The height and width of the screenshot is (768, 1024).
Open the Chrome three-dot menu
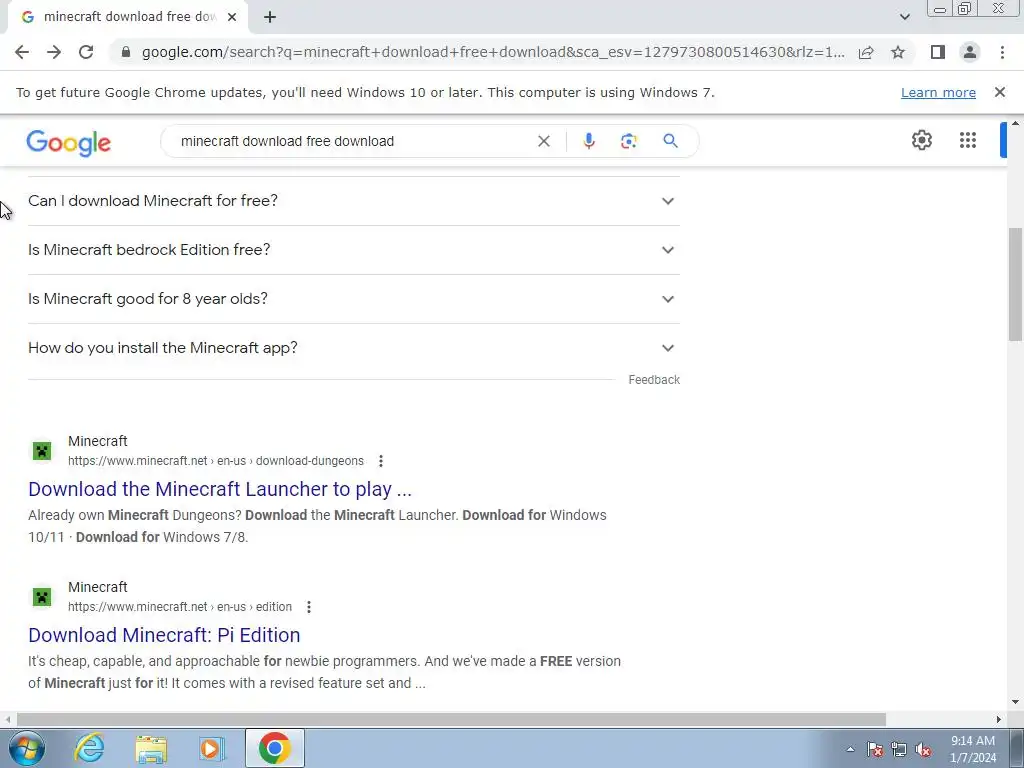[1002, 52]
